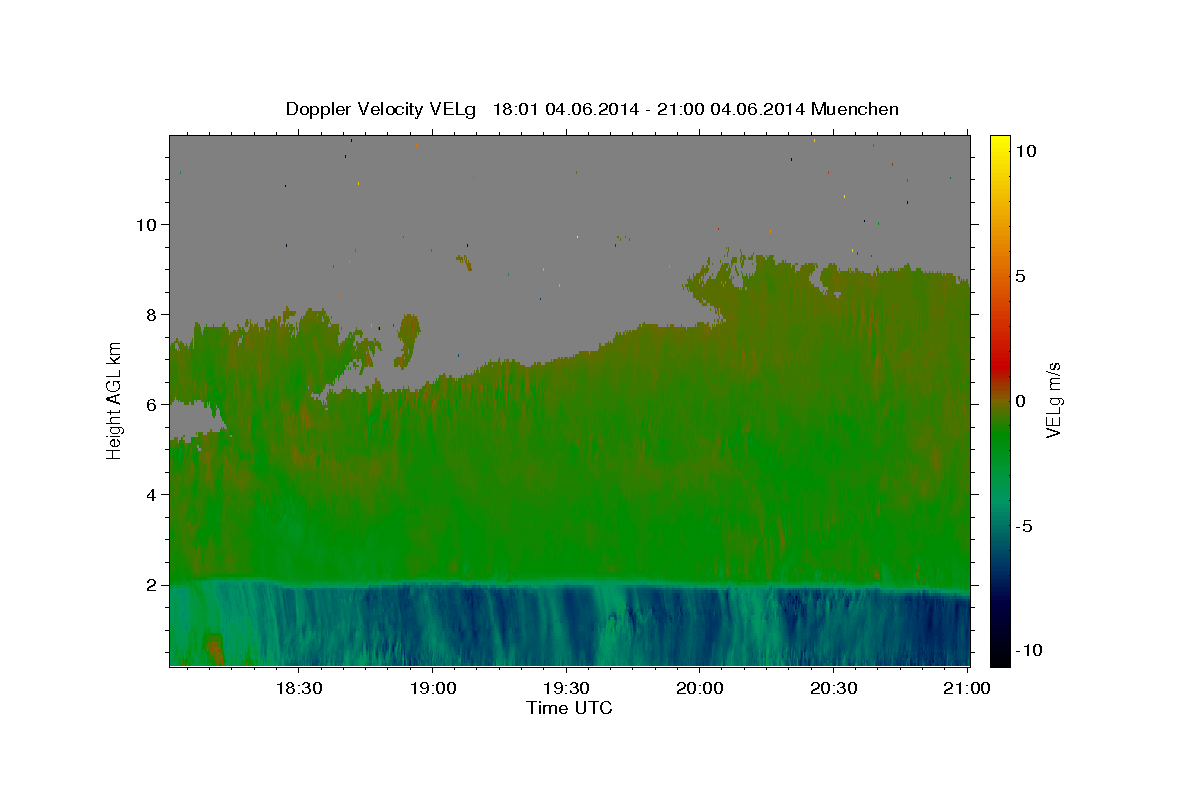Image resolution: width=1200 pixels, height=800 pixels.
Task: Click the height label '10'
Action: tap(146, 224)
